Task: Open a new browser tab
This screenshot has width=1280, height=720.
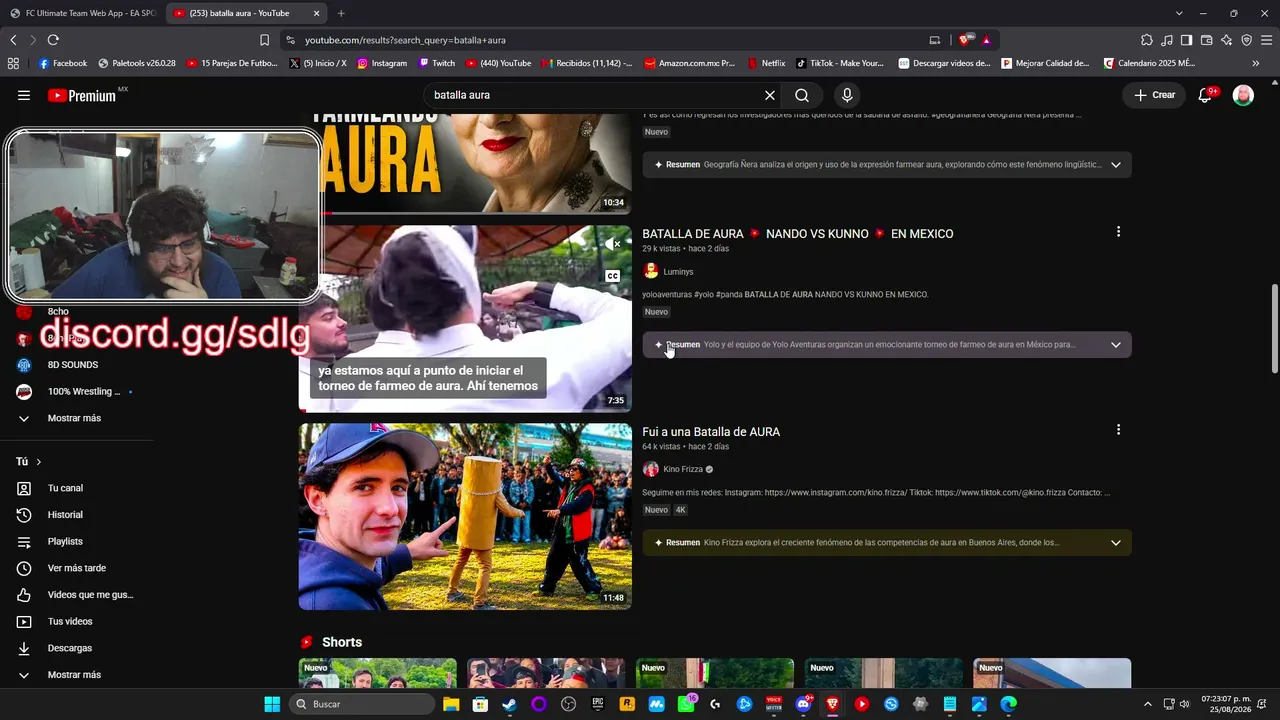Action: click(x=341, y=13)
